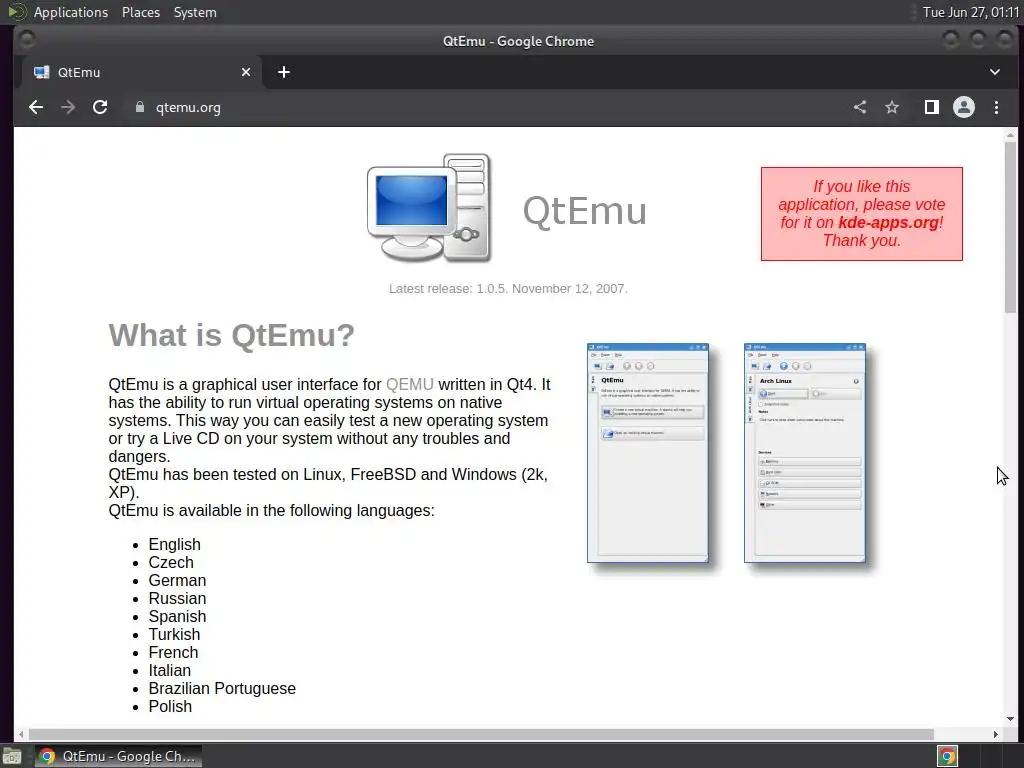Screen dimensions: 1024x768
Task: Click the scroll-up arrow of the vertical scrollbar
Action: click(x=1010, y=135)
